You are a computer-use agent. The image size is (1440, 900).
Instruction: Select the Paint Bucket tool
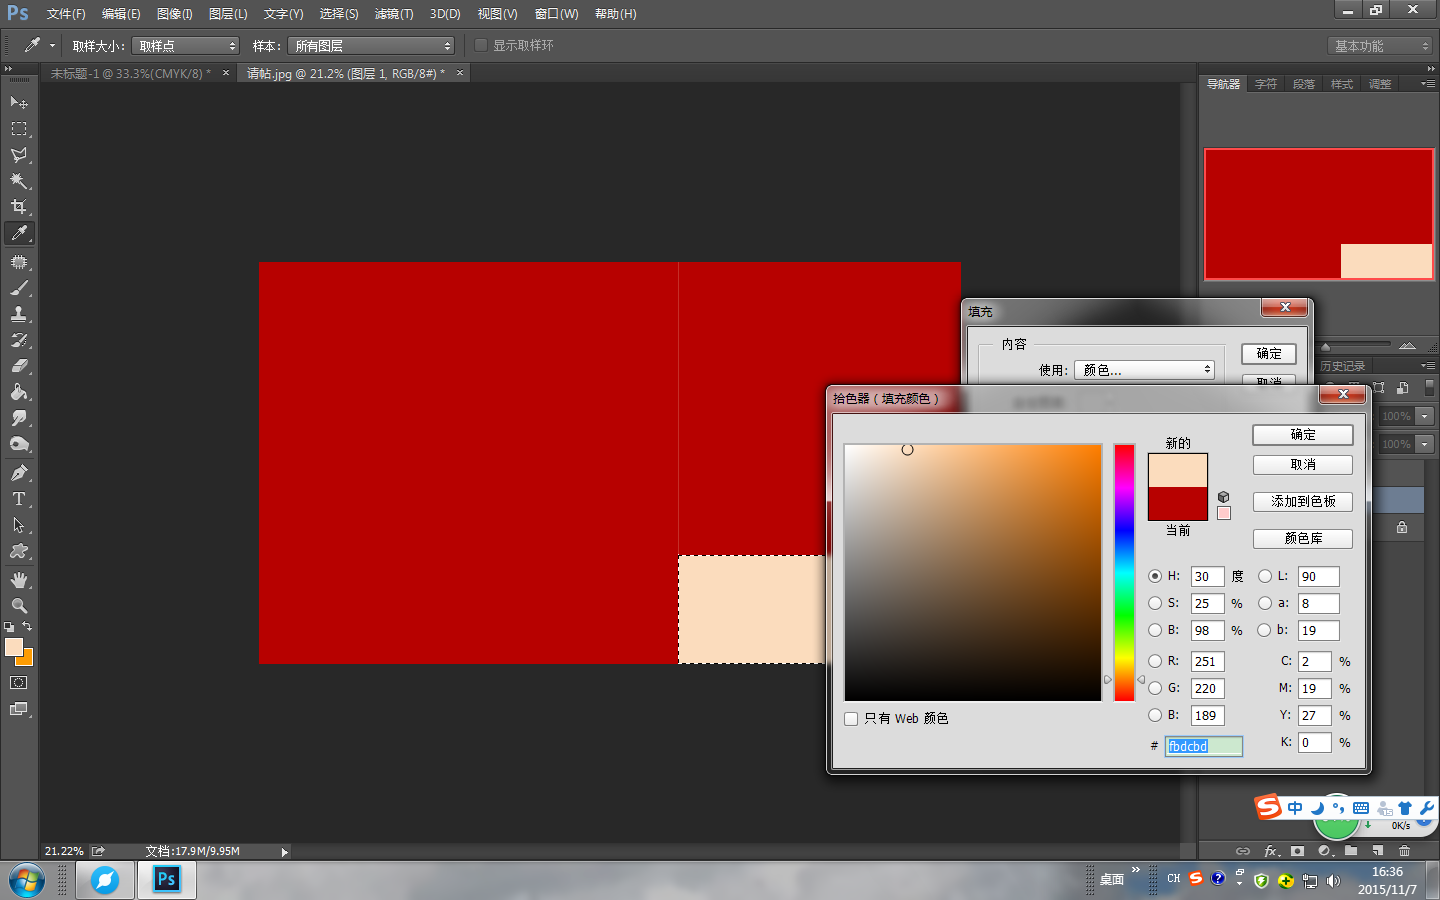click(x=19, y=392)
